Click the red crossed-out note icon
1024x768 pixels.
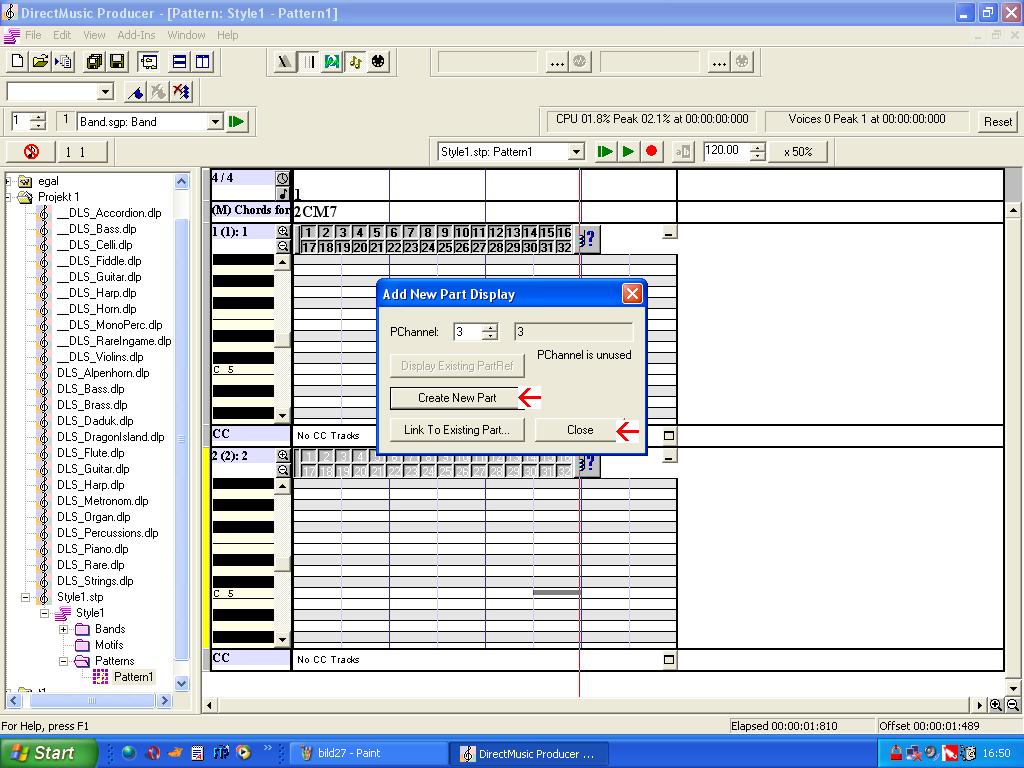pyautogui.click(x=31, y=152)
